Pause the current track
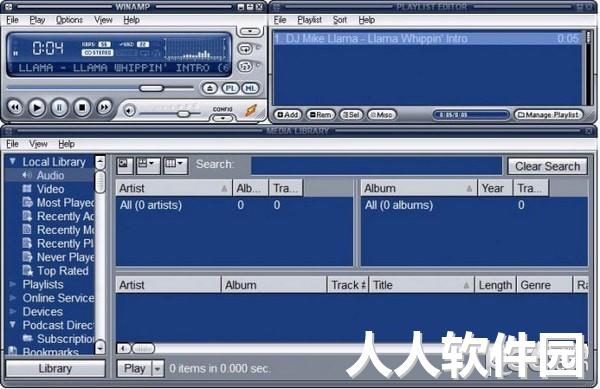This screenshot has height=389, width=600. point(59,107)
